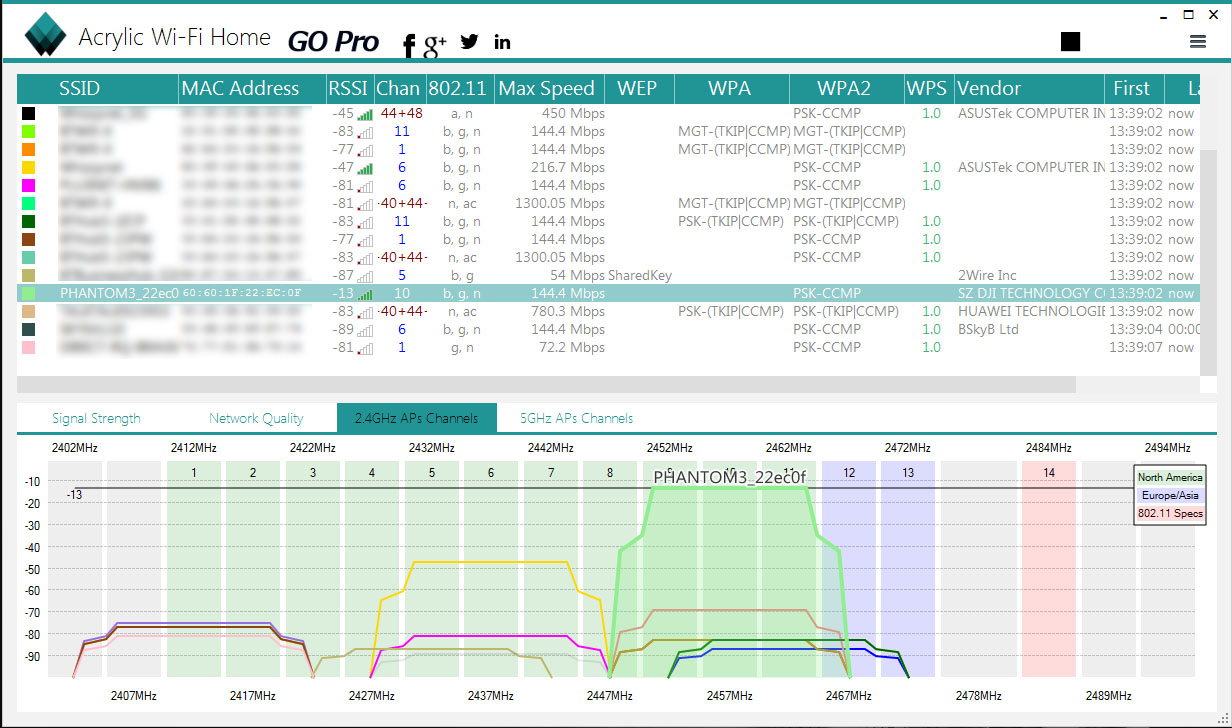Click the signal bars icon beside RSSI -13
1232x728 pixels.
click(365, 294)
